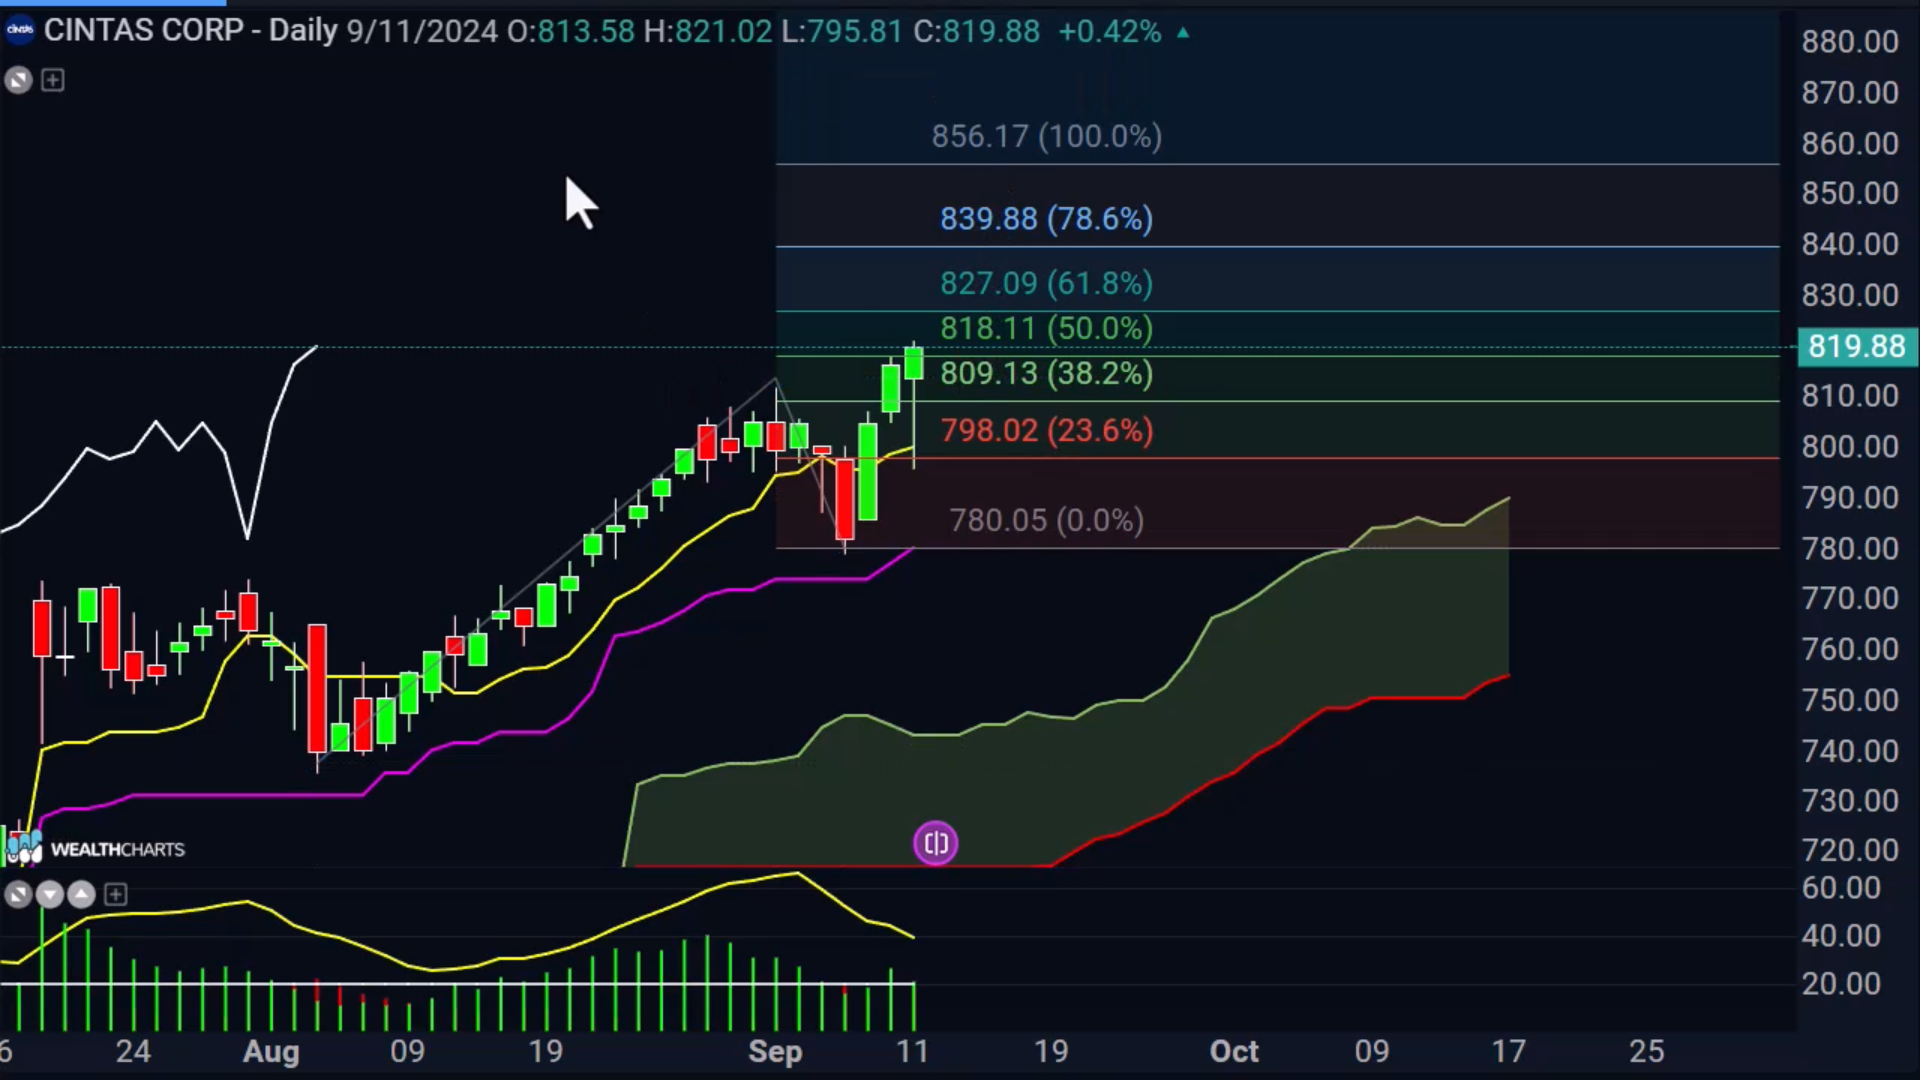The width and height of the screenshot is (1920, 1080).
Task: Select the CINTAS CORP - Daily title
Action: (x=190, y=31)
